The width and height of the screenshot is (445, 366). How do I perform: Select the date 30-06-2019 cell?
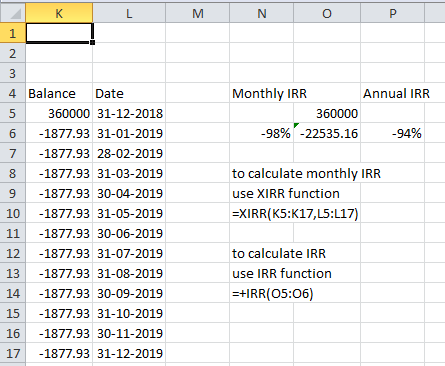click(x=129, y=233)
